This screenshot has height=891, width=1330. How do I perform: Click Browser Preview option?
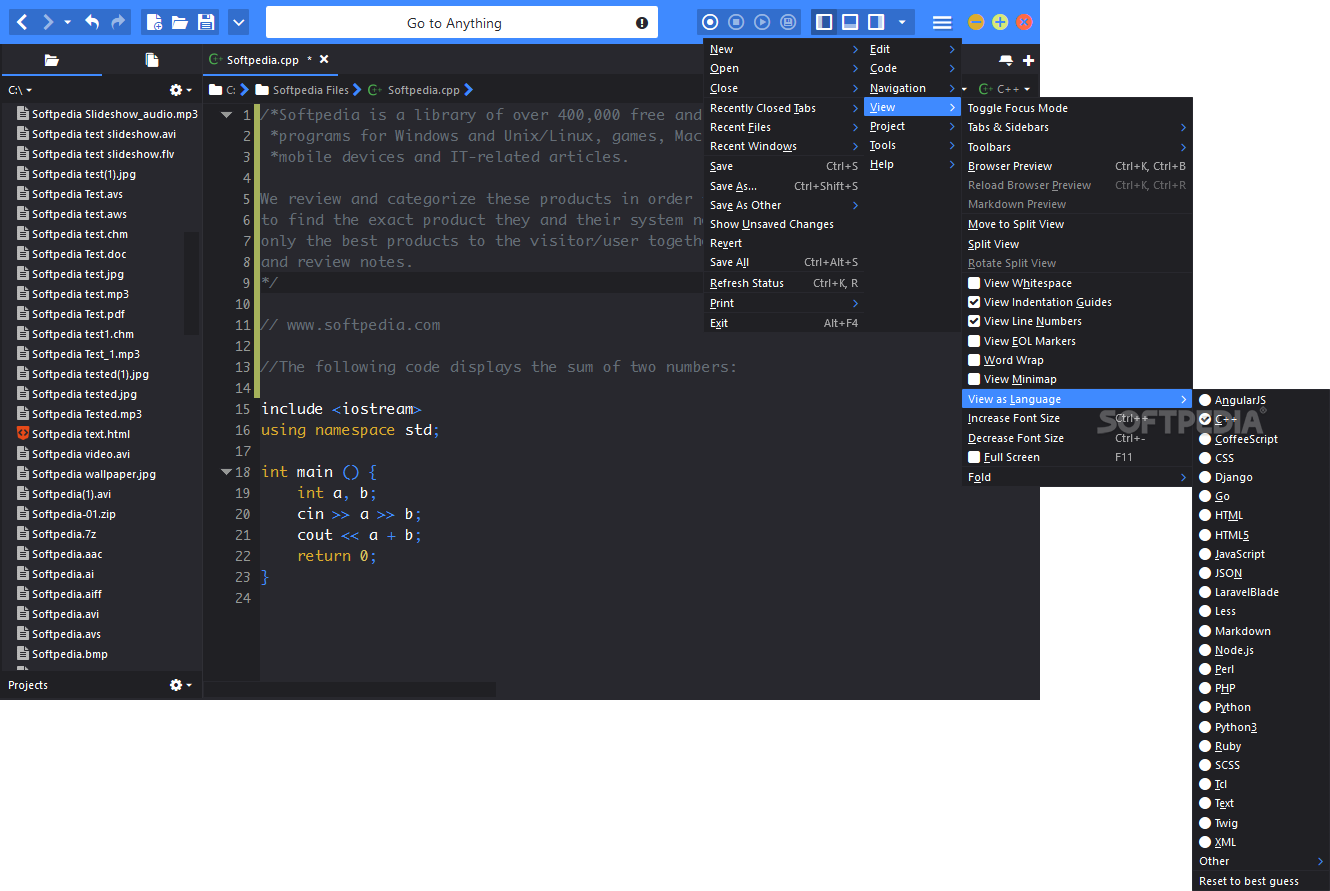point(1077,166)
